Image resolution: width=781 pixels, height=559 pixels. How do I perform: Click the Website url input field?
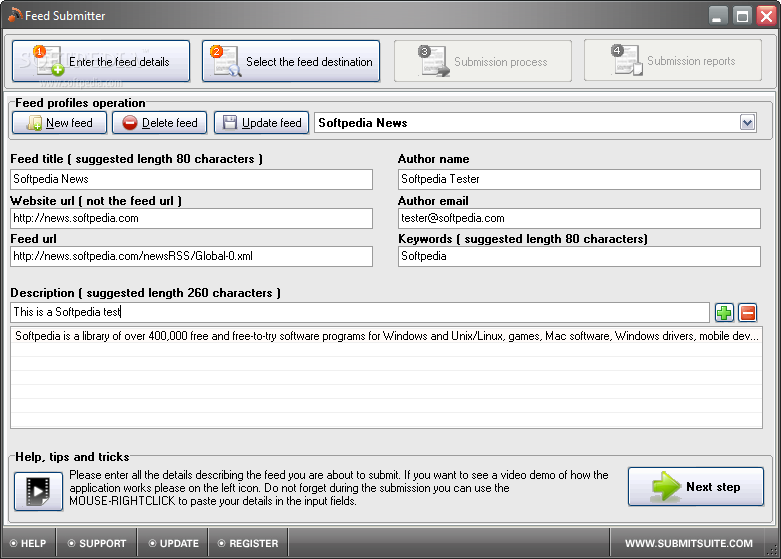(191, 218)
